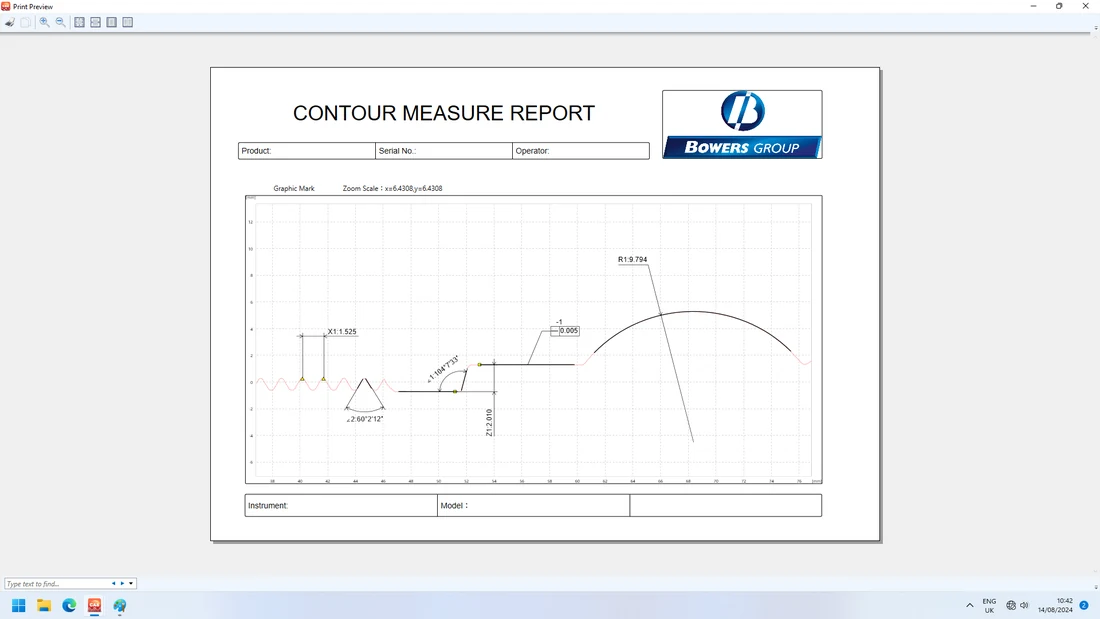Open the Windows Start menu

tap(19, 605)
